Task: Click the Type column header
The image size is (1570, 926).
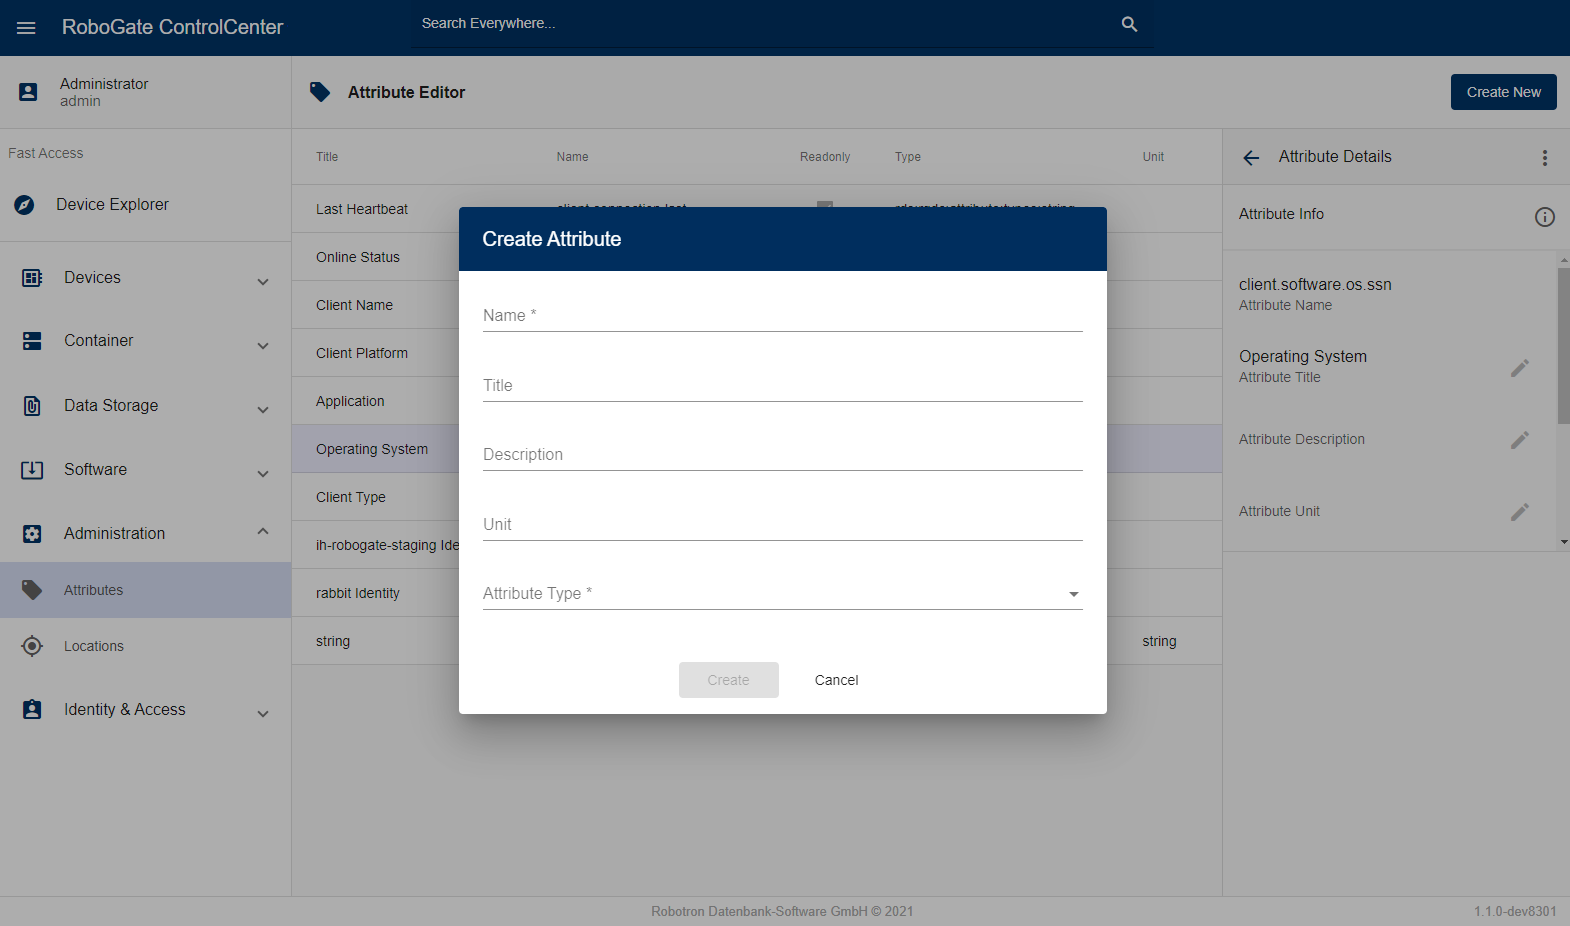Action: click(908, 157)
